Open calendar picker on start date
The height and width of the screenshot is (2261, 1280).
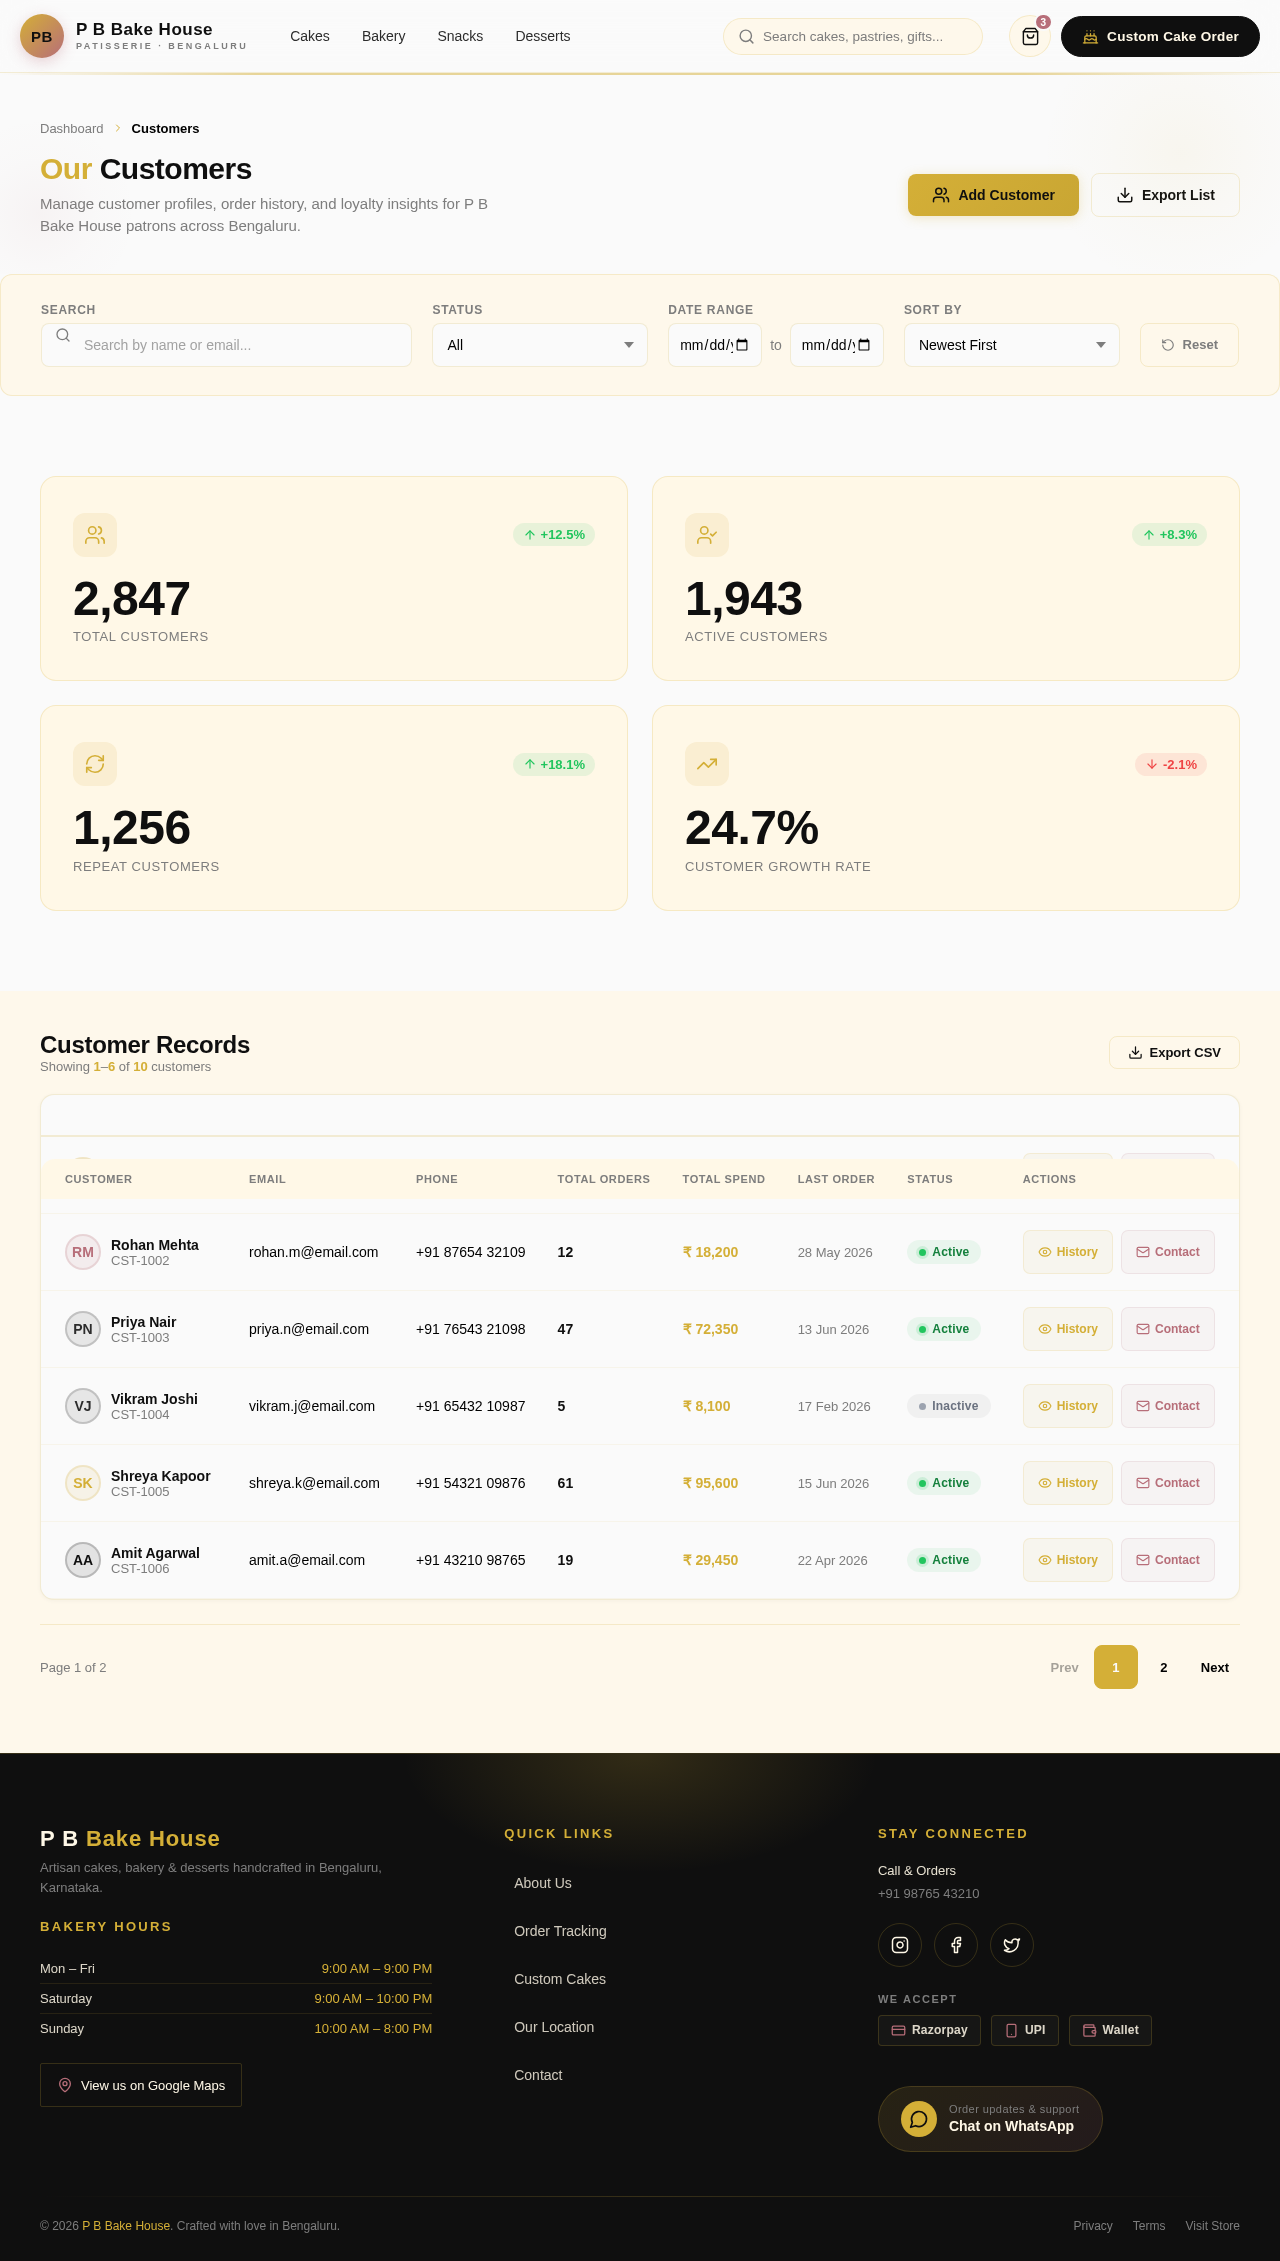(742, 345)
